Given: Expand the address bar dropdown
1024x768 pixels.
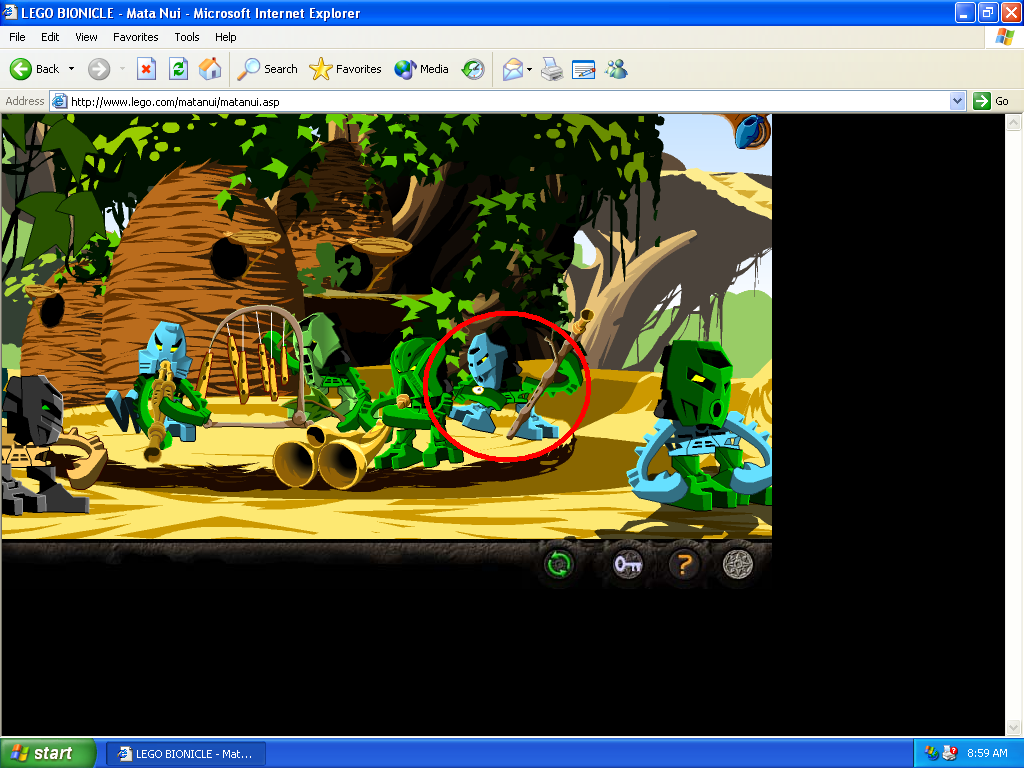Looking at the screenshot, I should (x=957, y=101).
